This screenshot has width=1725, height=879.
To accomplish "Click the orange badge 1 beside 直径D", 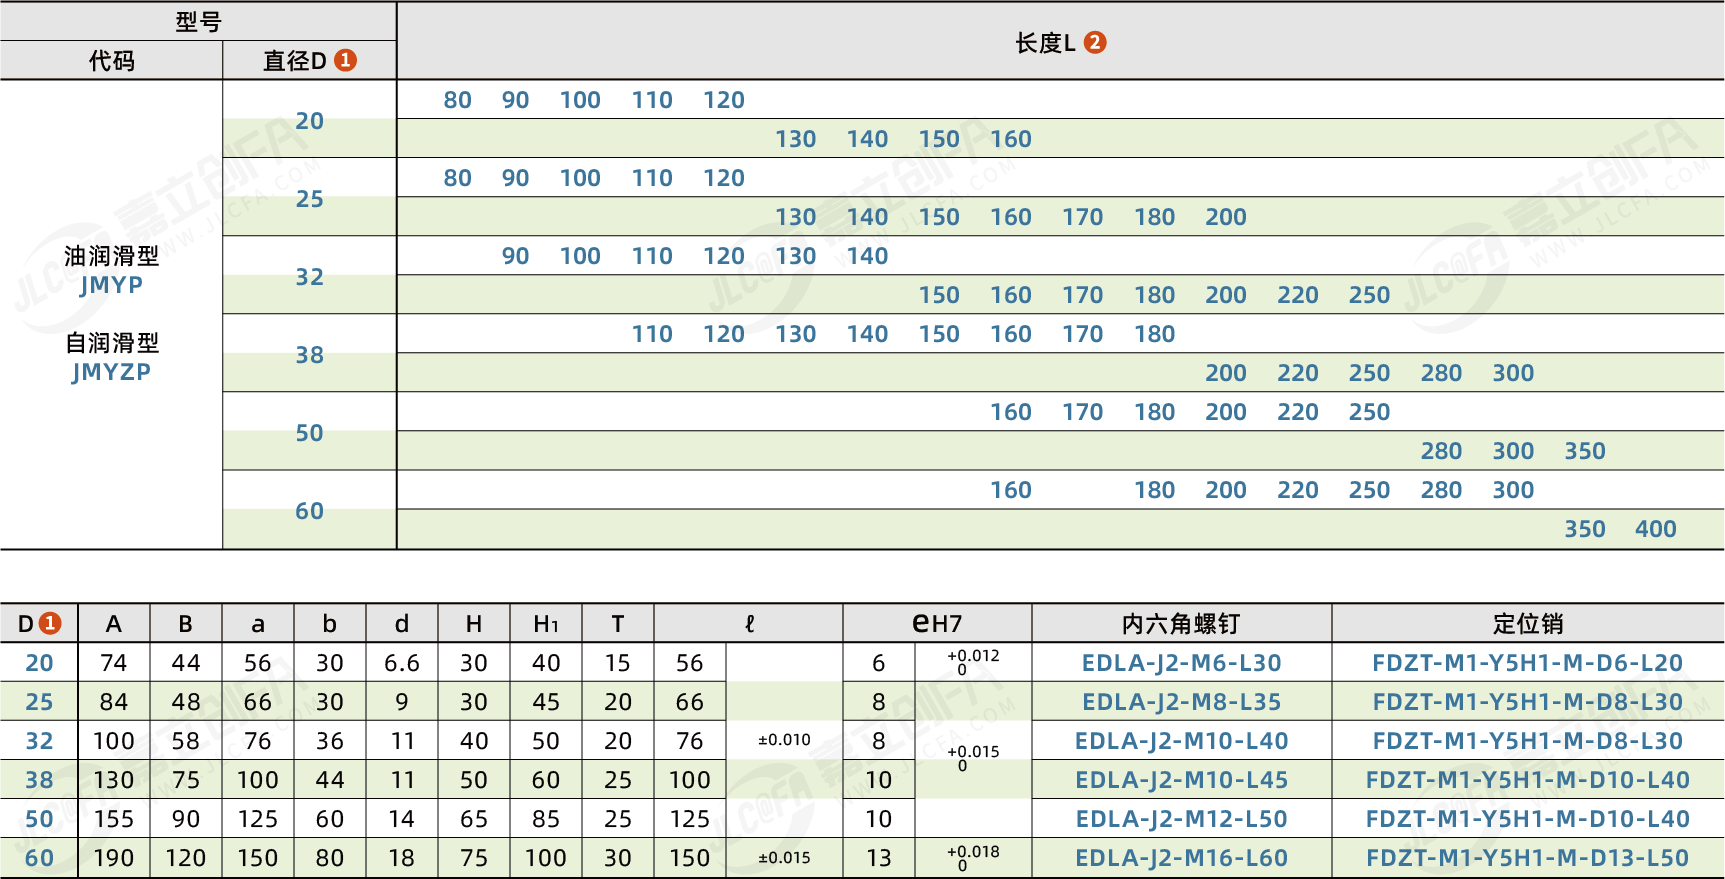I will pos(345,60).
